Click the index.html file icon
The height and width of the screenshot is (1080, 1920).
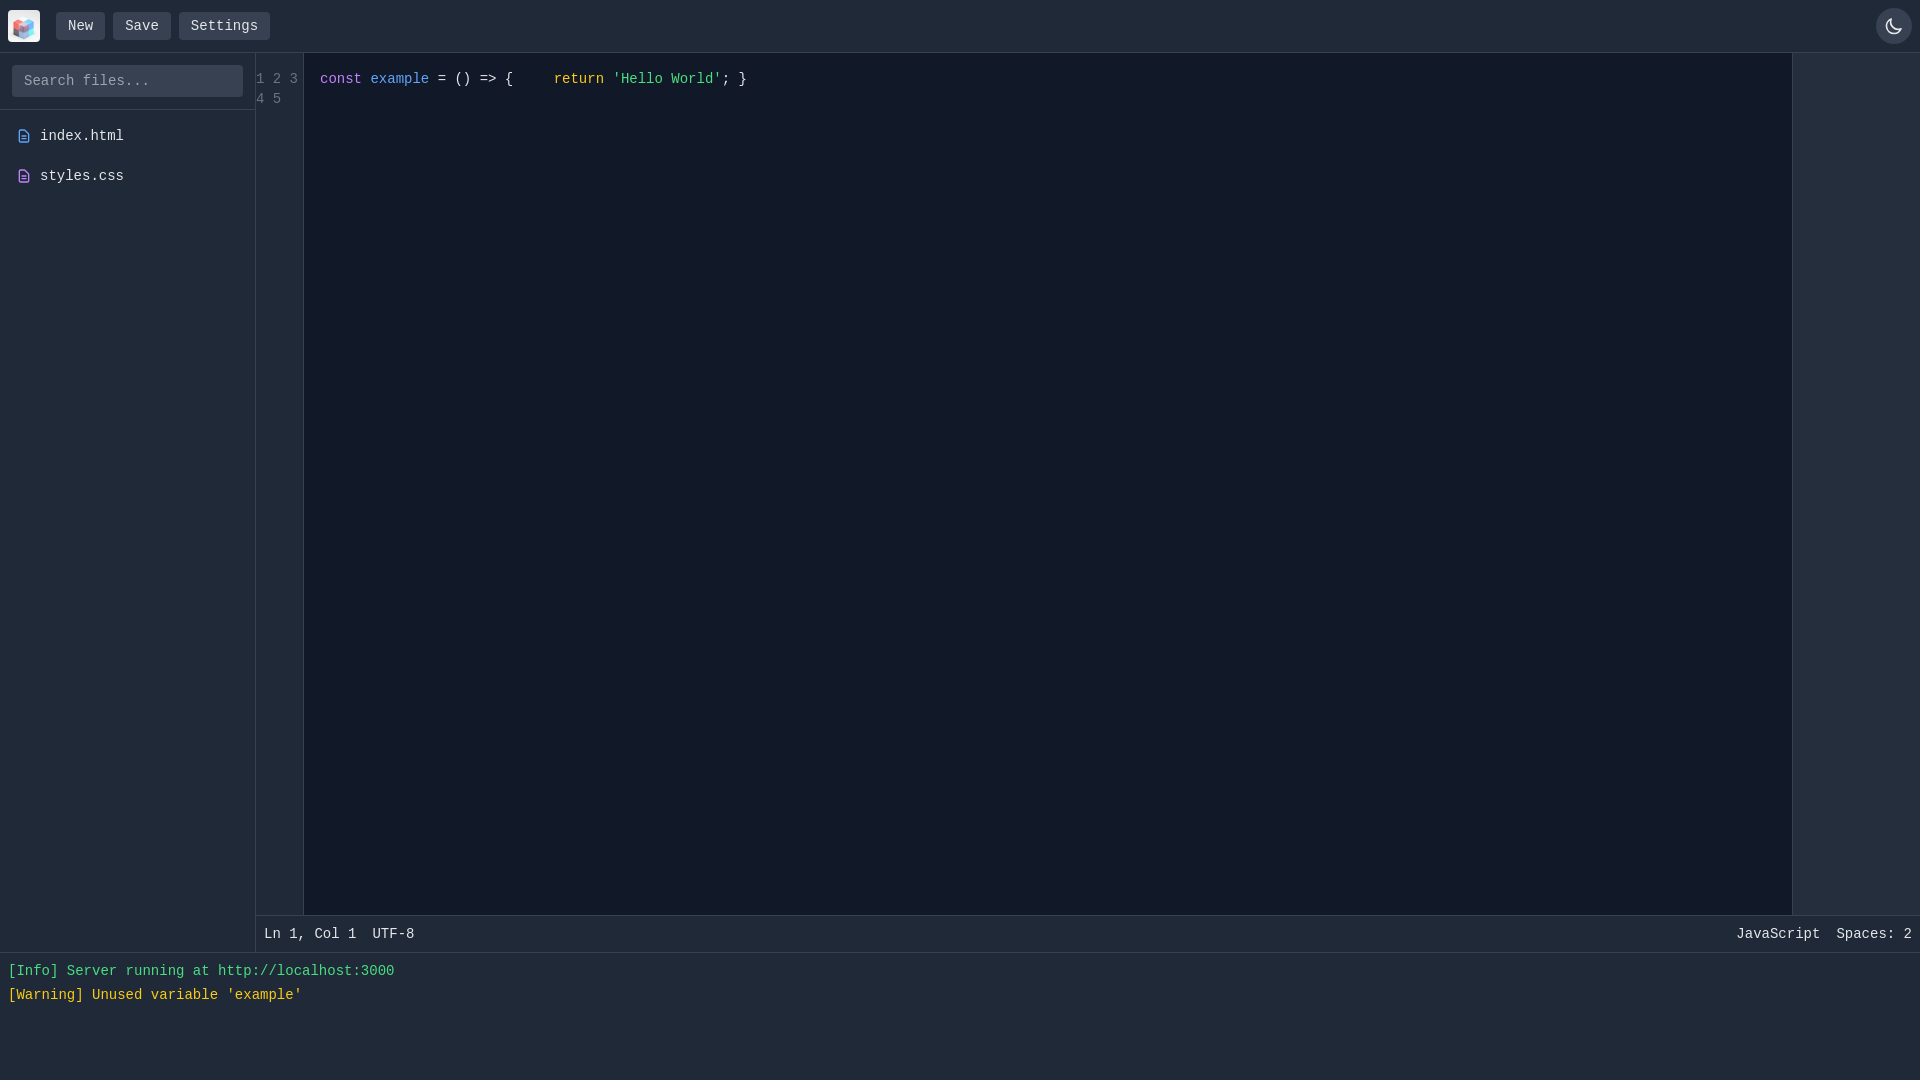pyautogui.click(x=24, y=136)
